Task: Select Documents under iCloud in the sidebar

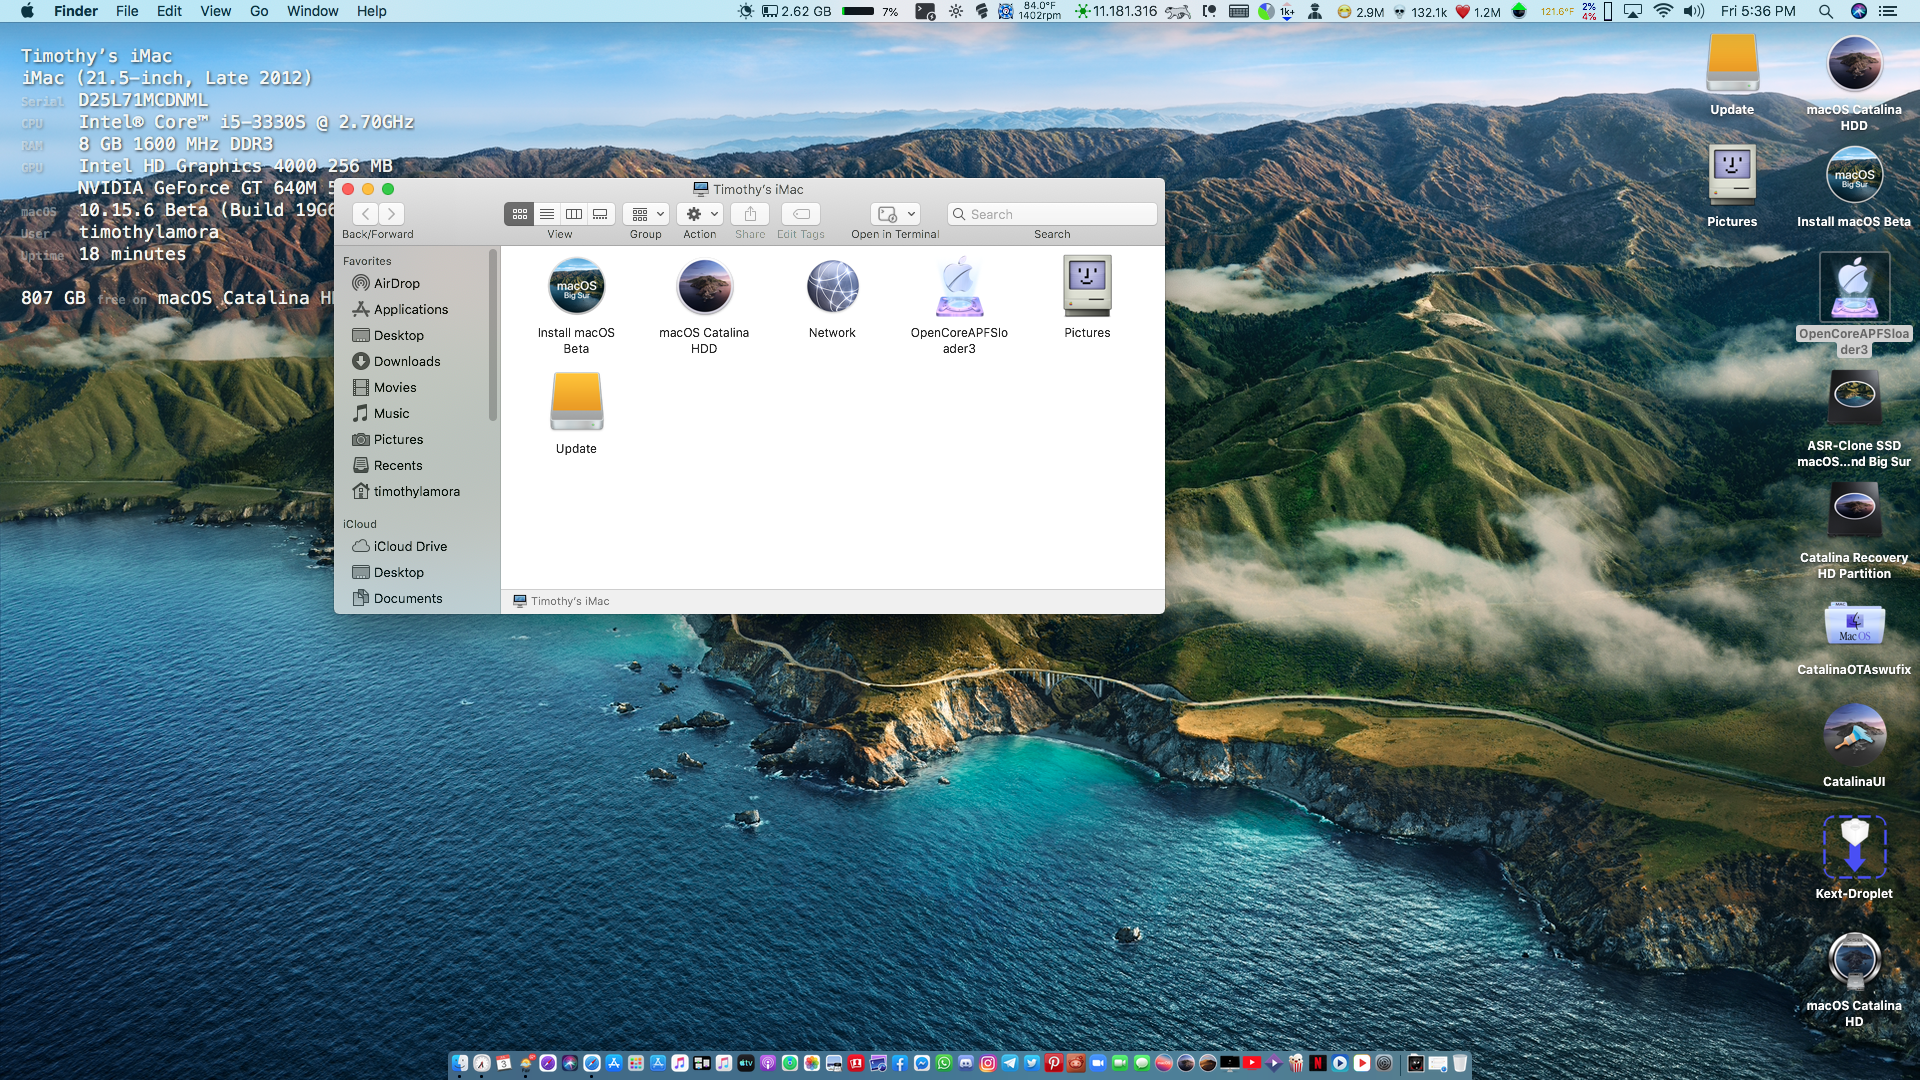Action: coord(397,598)
